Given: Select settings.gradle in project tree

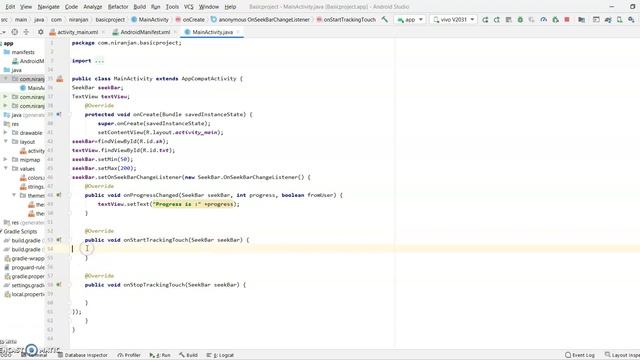Looking at the screenshot, I should pos(24,285).
